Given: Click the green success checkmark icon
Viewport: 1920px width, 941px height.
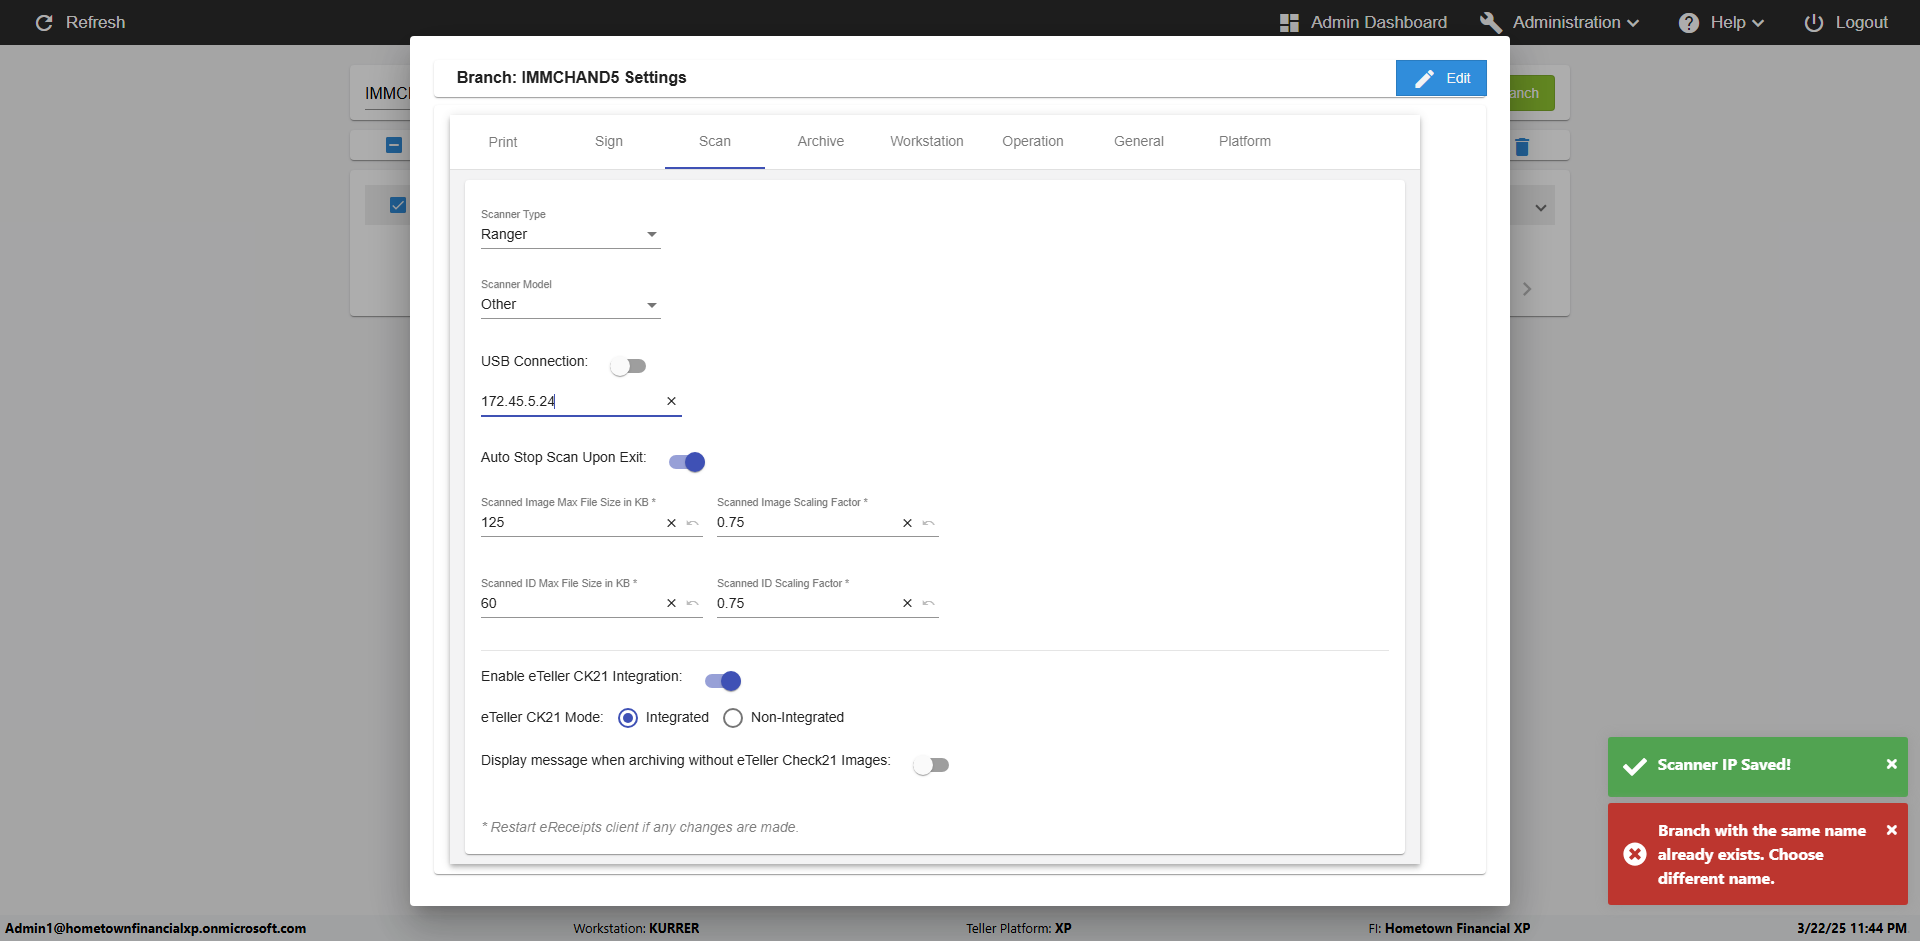Looking at the screenshot, I should (1635, 766).
